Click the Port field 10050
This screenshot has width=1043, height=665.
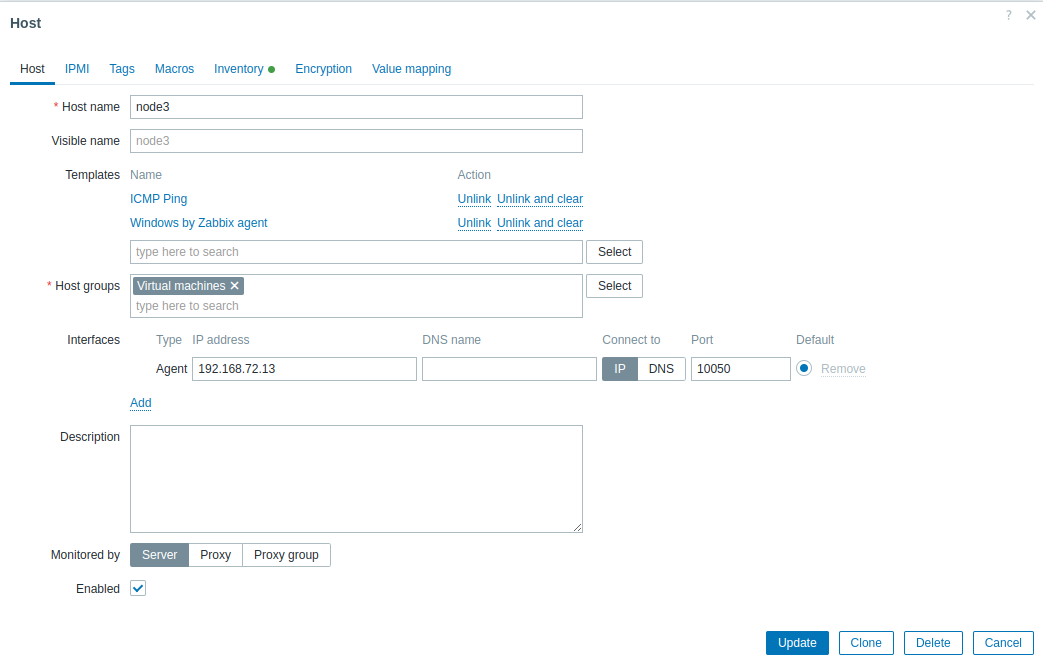point(741,369)
